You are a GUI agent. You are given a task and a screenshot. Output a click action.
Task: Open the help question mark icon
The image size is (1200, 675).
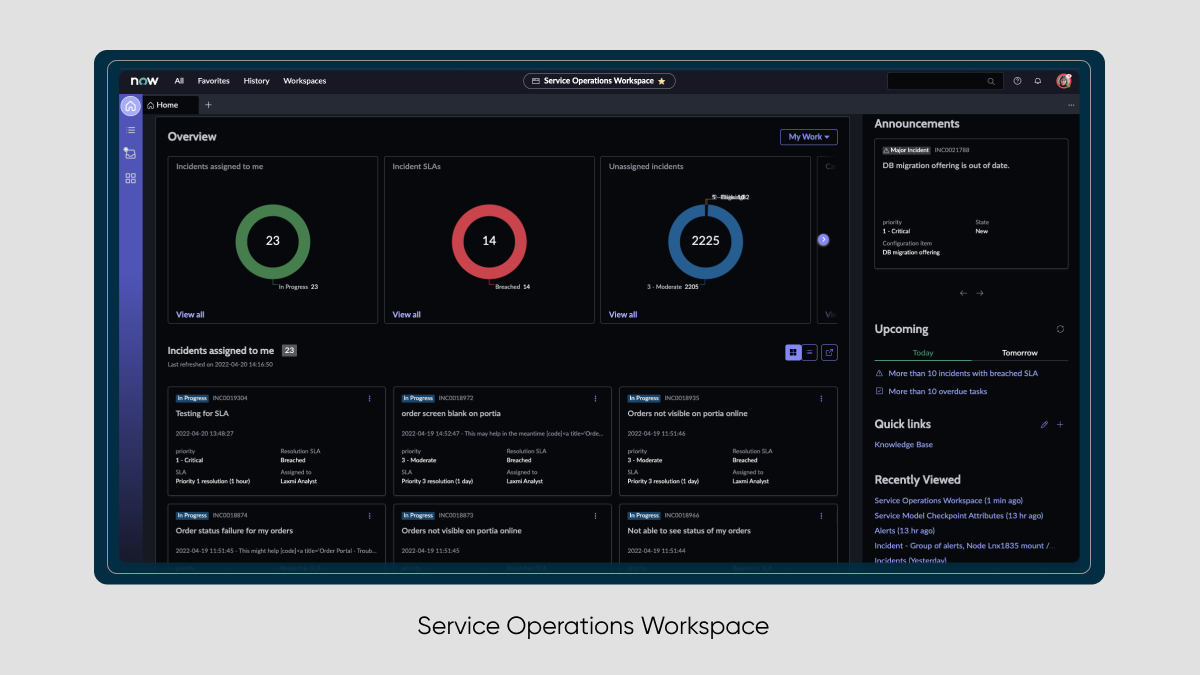click(1017, 81)
